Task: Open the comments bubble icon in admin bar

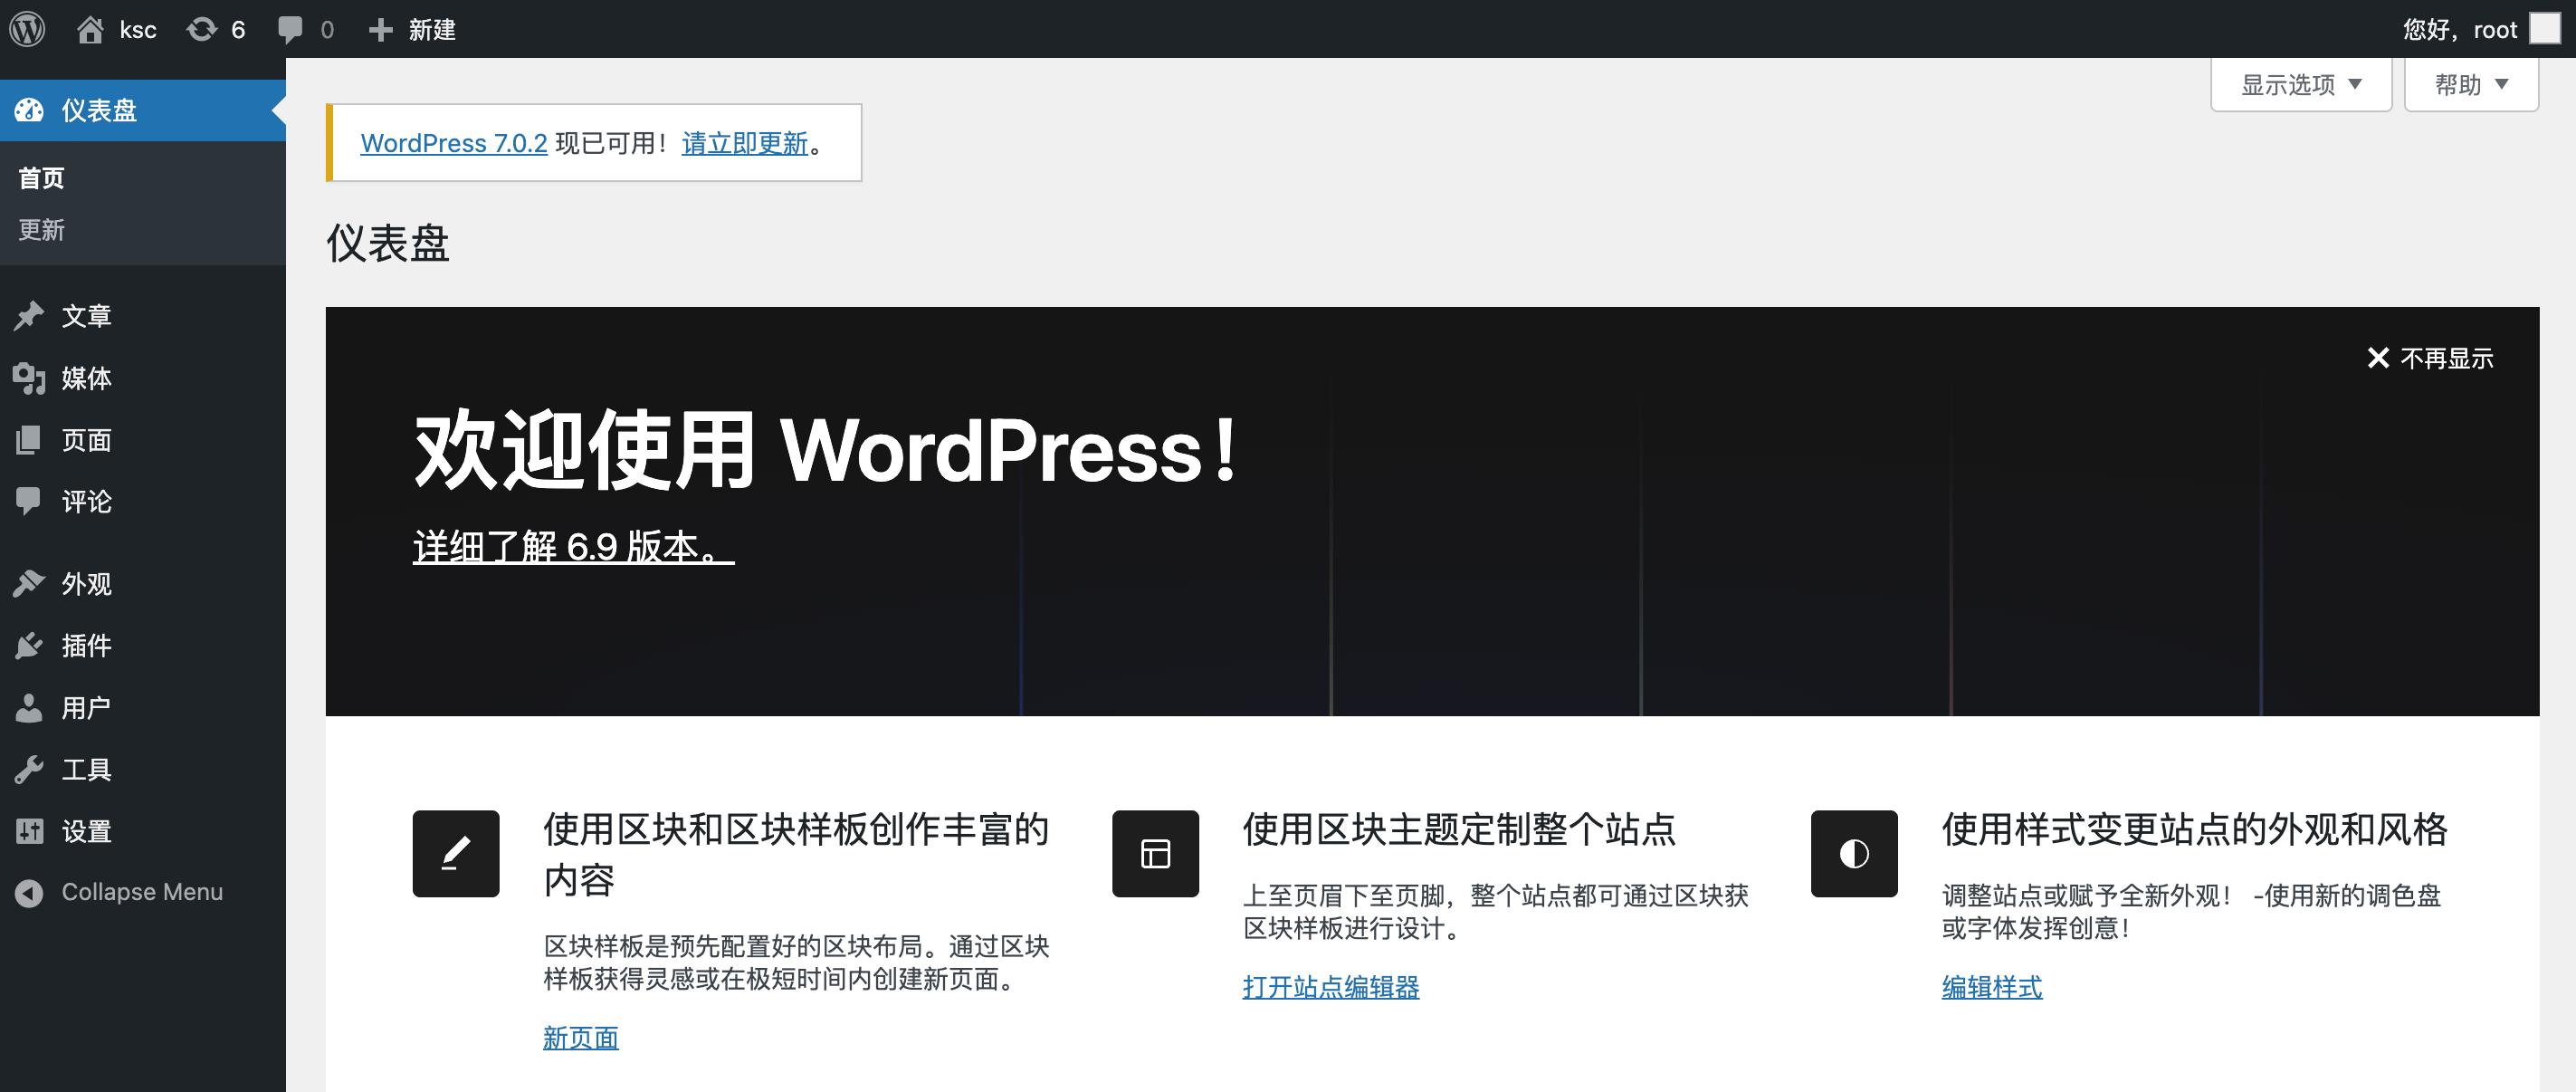Action: [290, 29]
